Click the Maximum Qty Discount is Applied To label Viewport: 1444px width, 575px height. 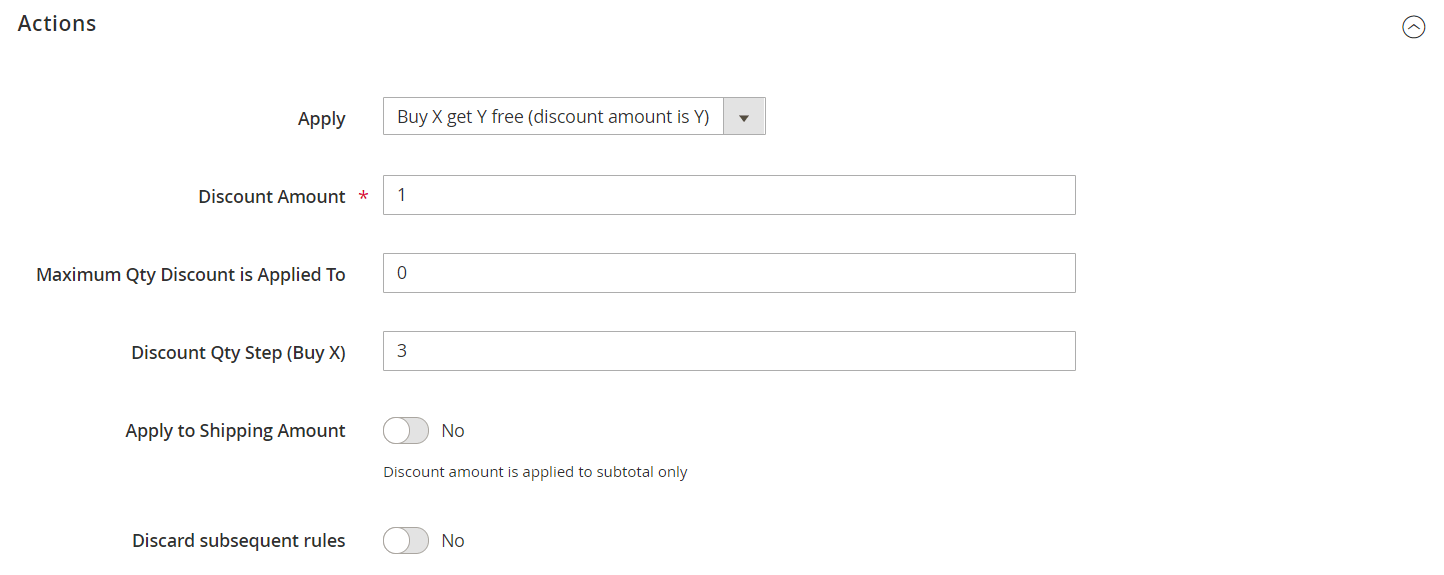[x=190, y=275]
